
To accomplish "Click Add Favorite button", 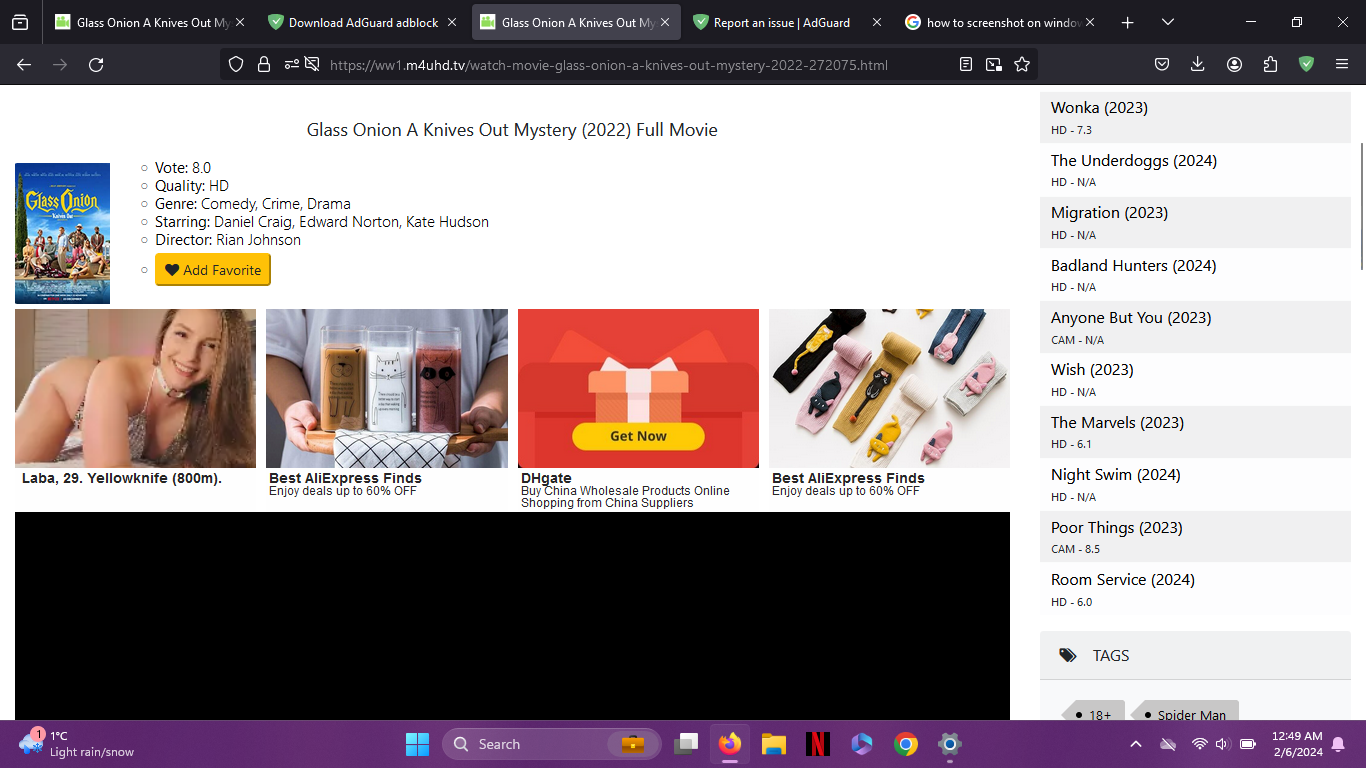I will click(x=213, y=270).
